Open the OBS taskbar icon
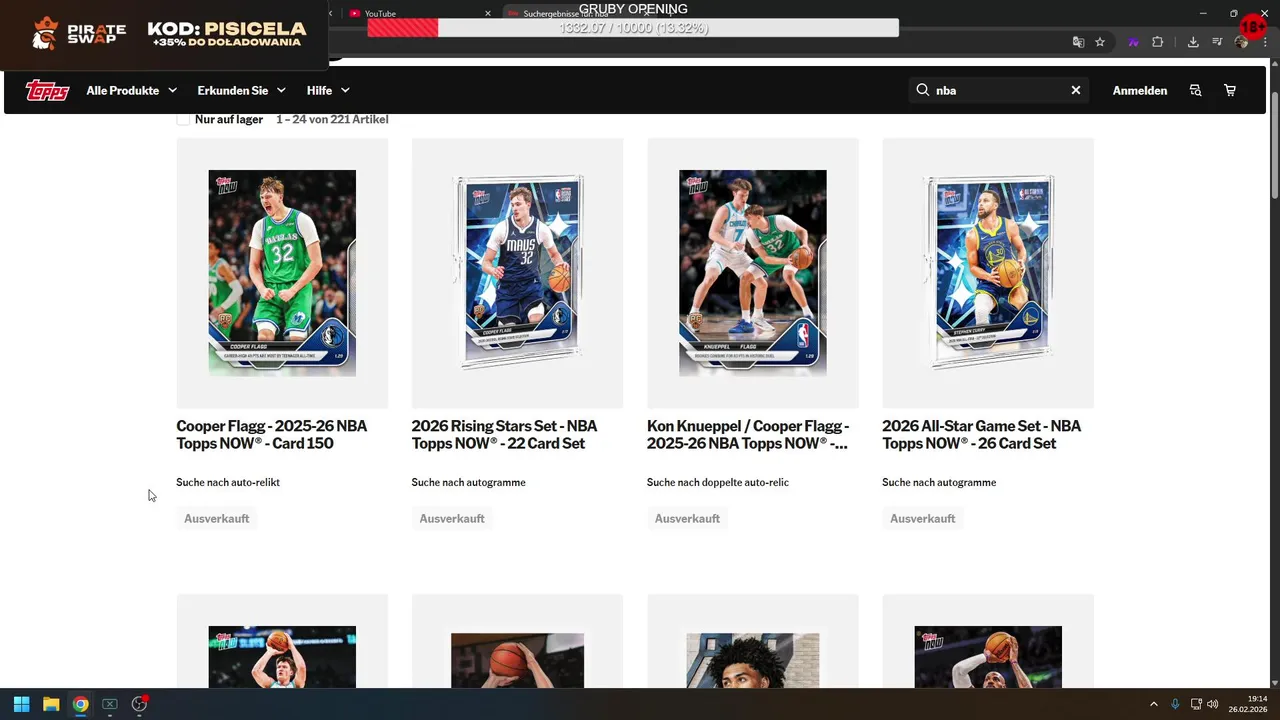This screenshot has width=1280, height=720. 139,704
